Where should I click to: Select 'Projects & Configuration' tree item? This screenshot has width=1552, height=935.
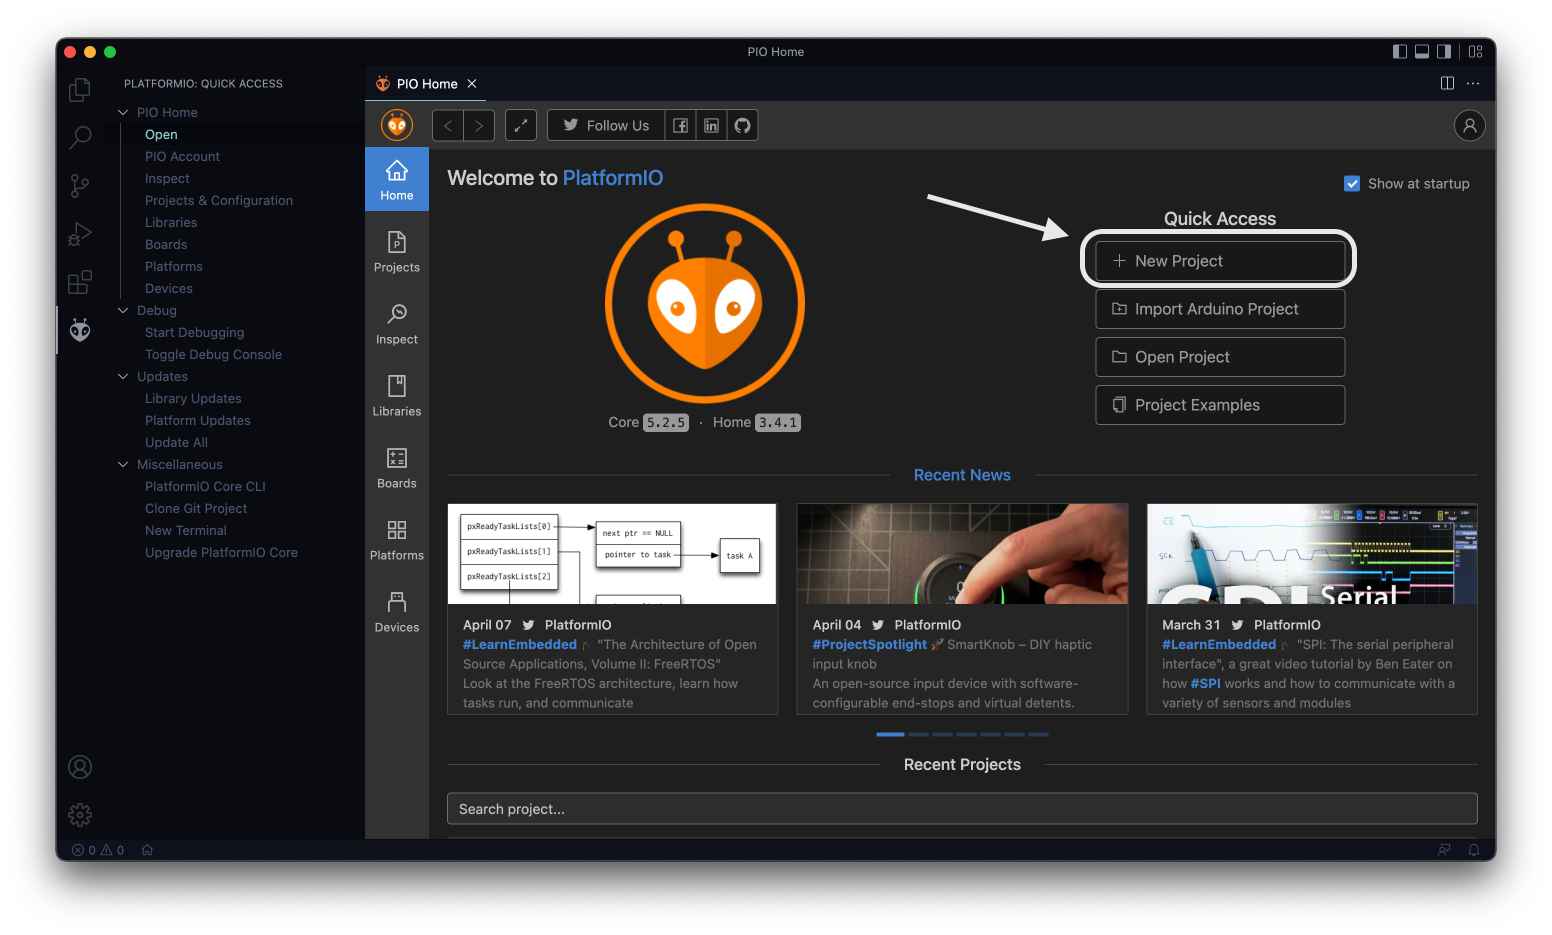pos(219,200)
